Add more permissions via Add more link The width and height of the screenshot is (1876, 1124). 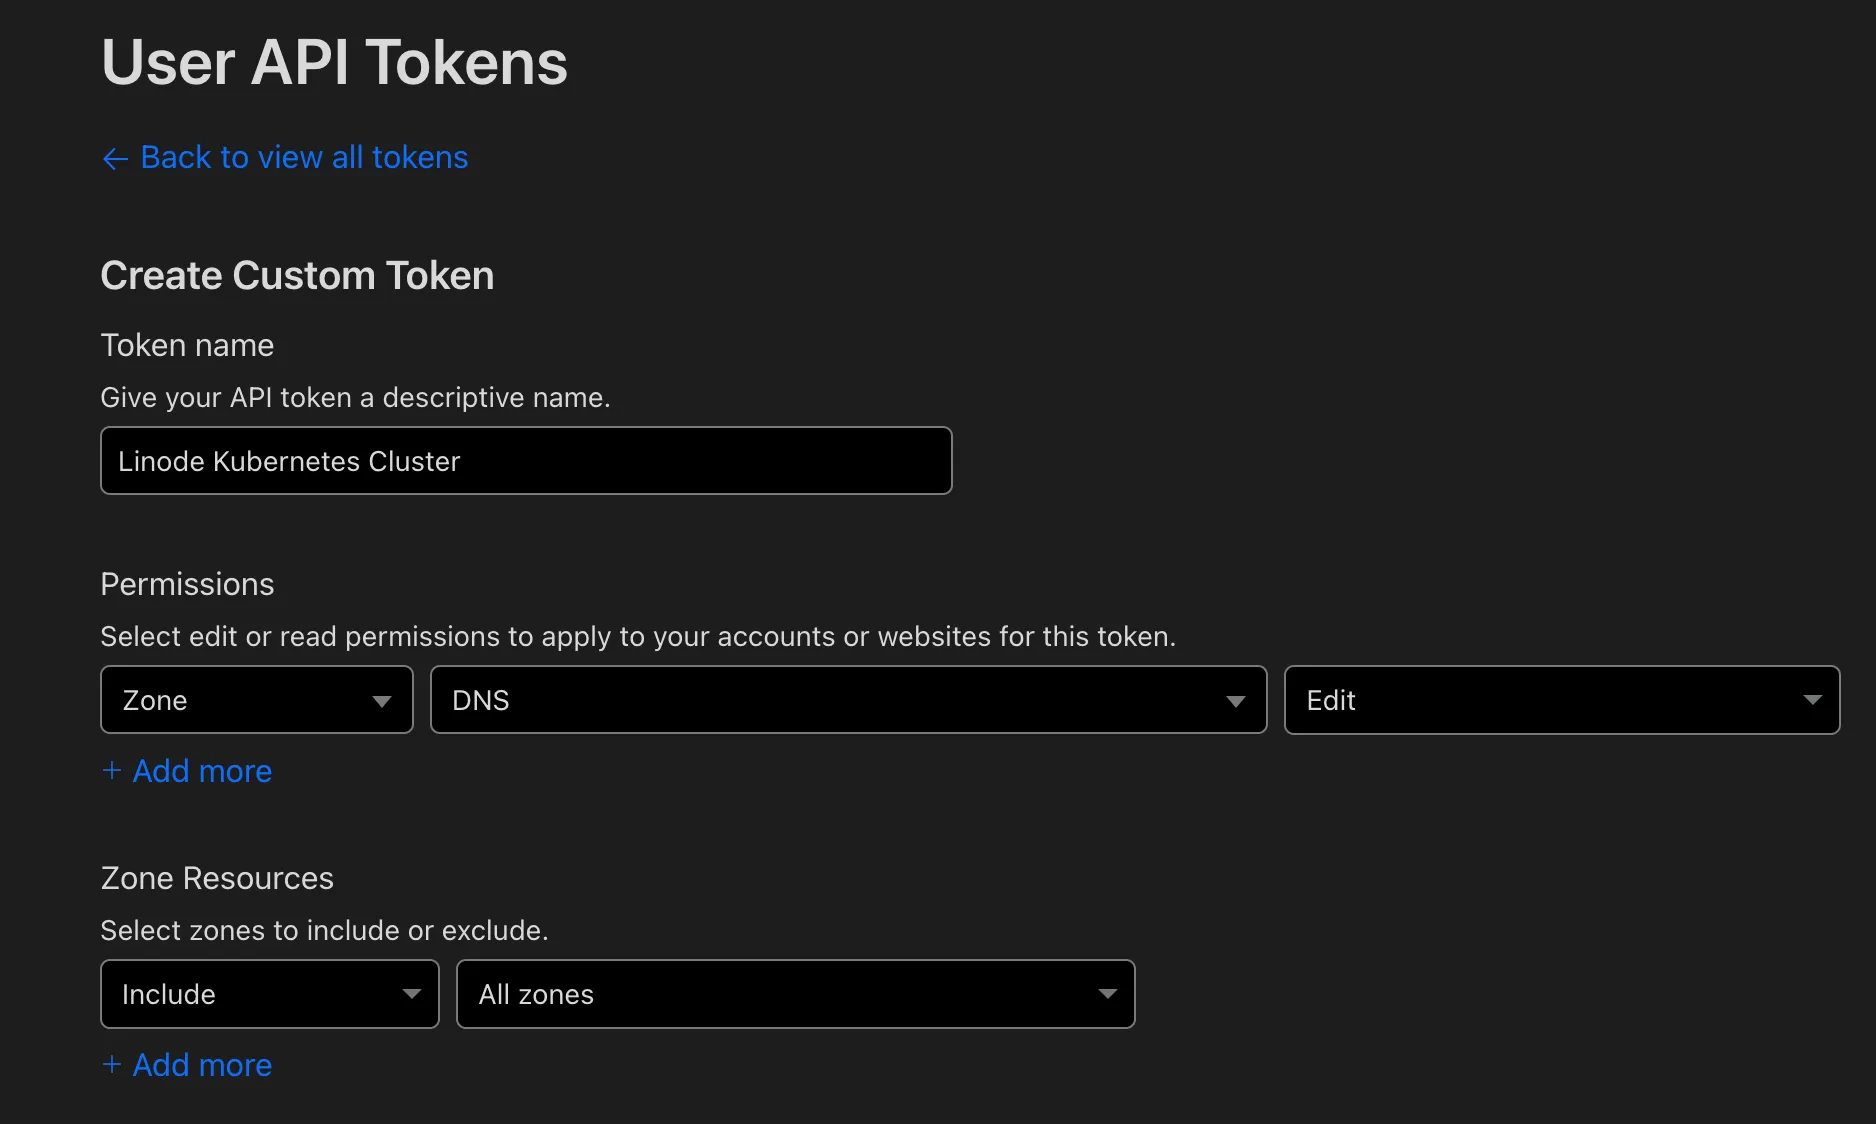(x=187, y=771)
